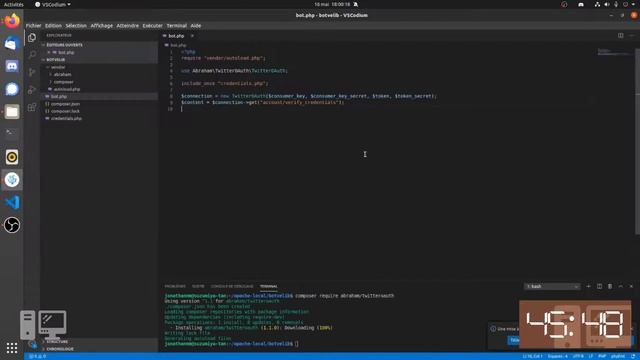The image size is (640, 360).
Task: Open the Atteindre menu
Action: coord(128,26)
